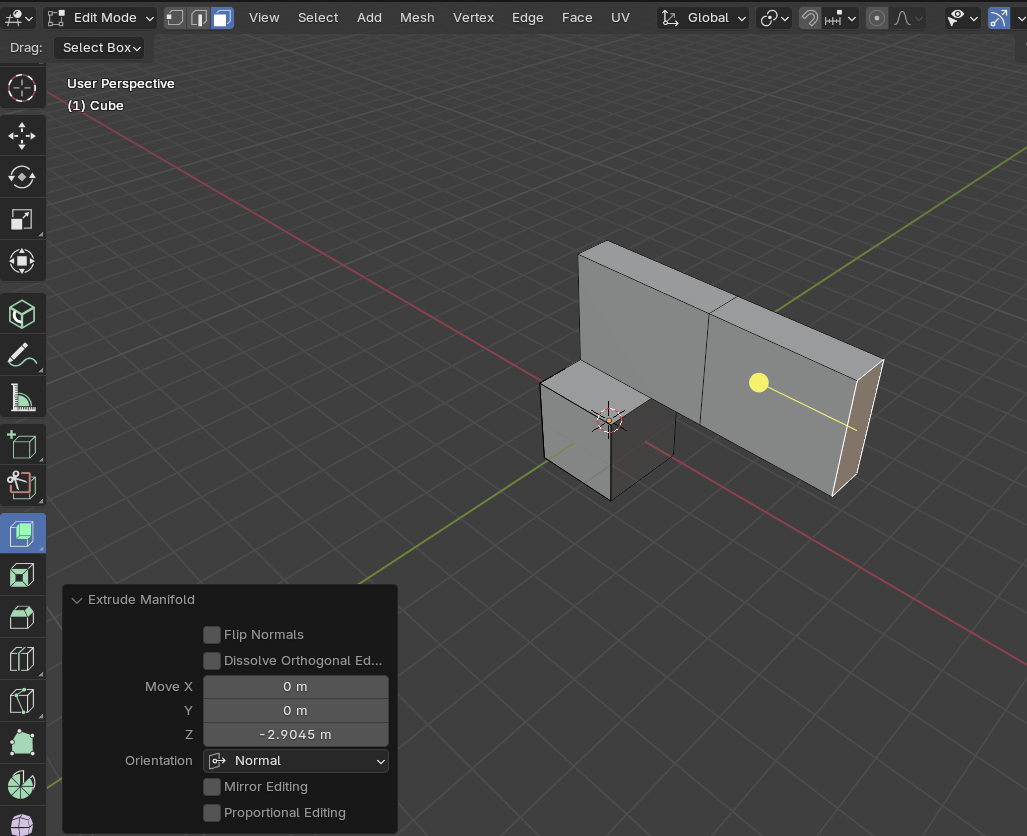Open the Select menu
Image resolution: width=1027 pixels, height=836 pixels.
pyautogui.click(x=318, y=18)
